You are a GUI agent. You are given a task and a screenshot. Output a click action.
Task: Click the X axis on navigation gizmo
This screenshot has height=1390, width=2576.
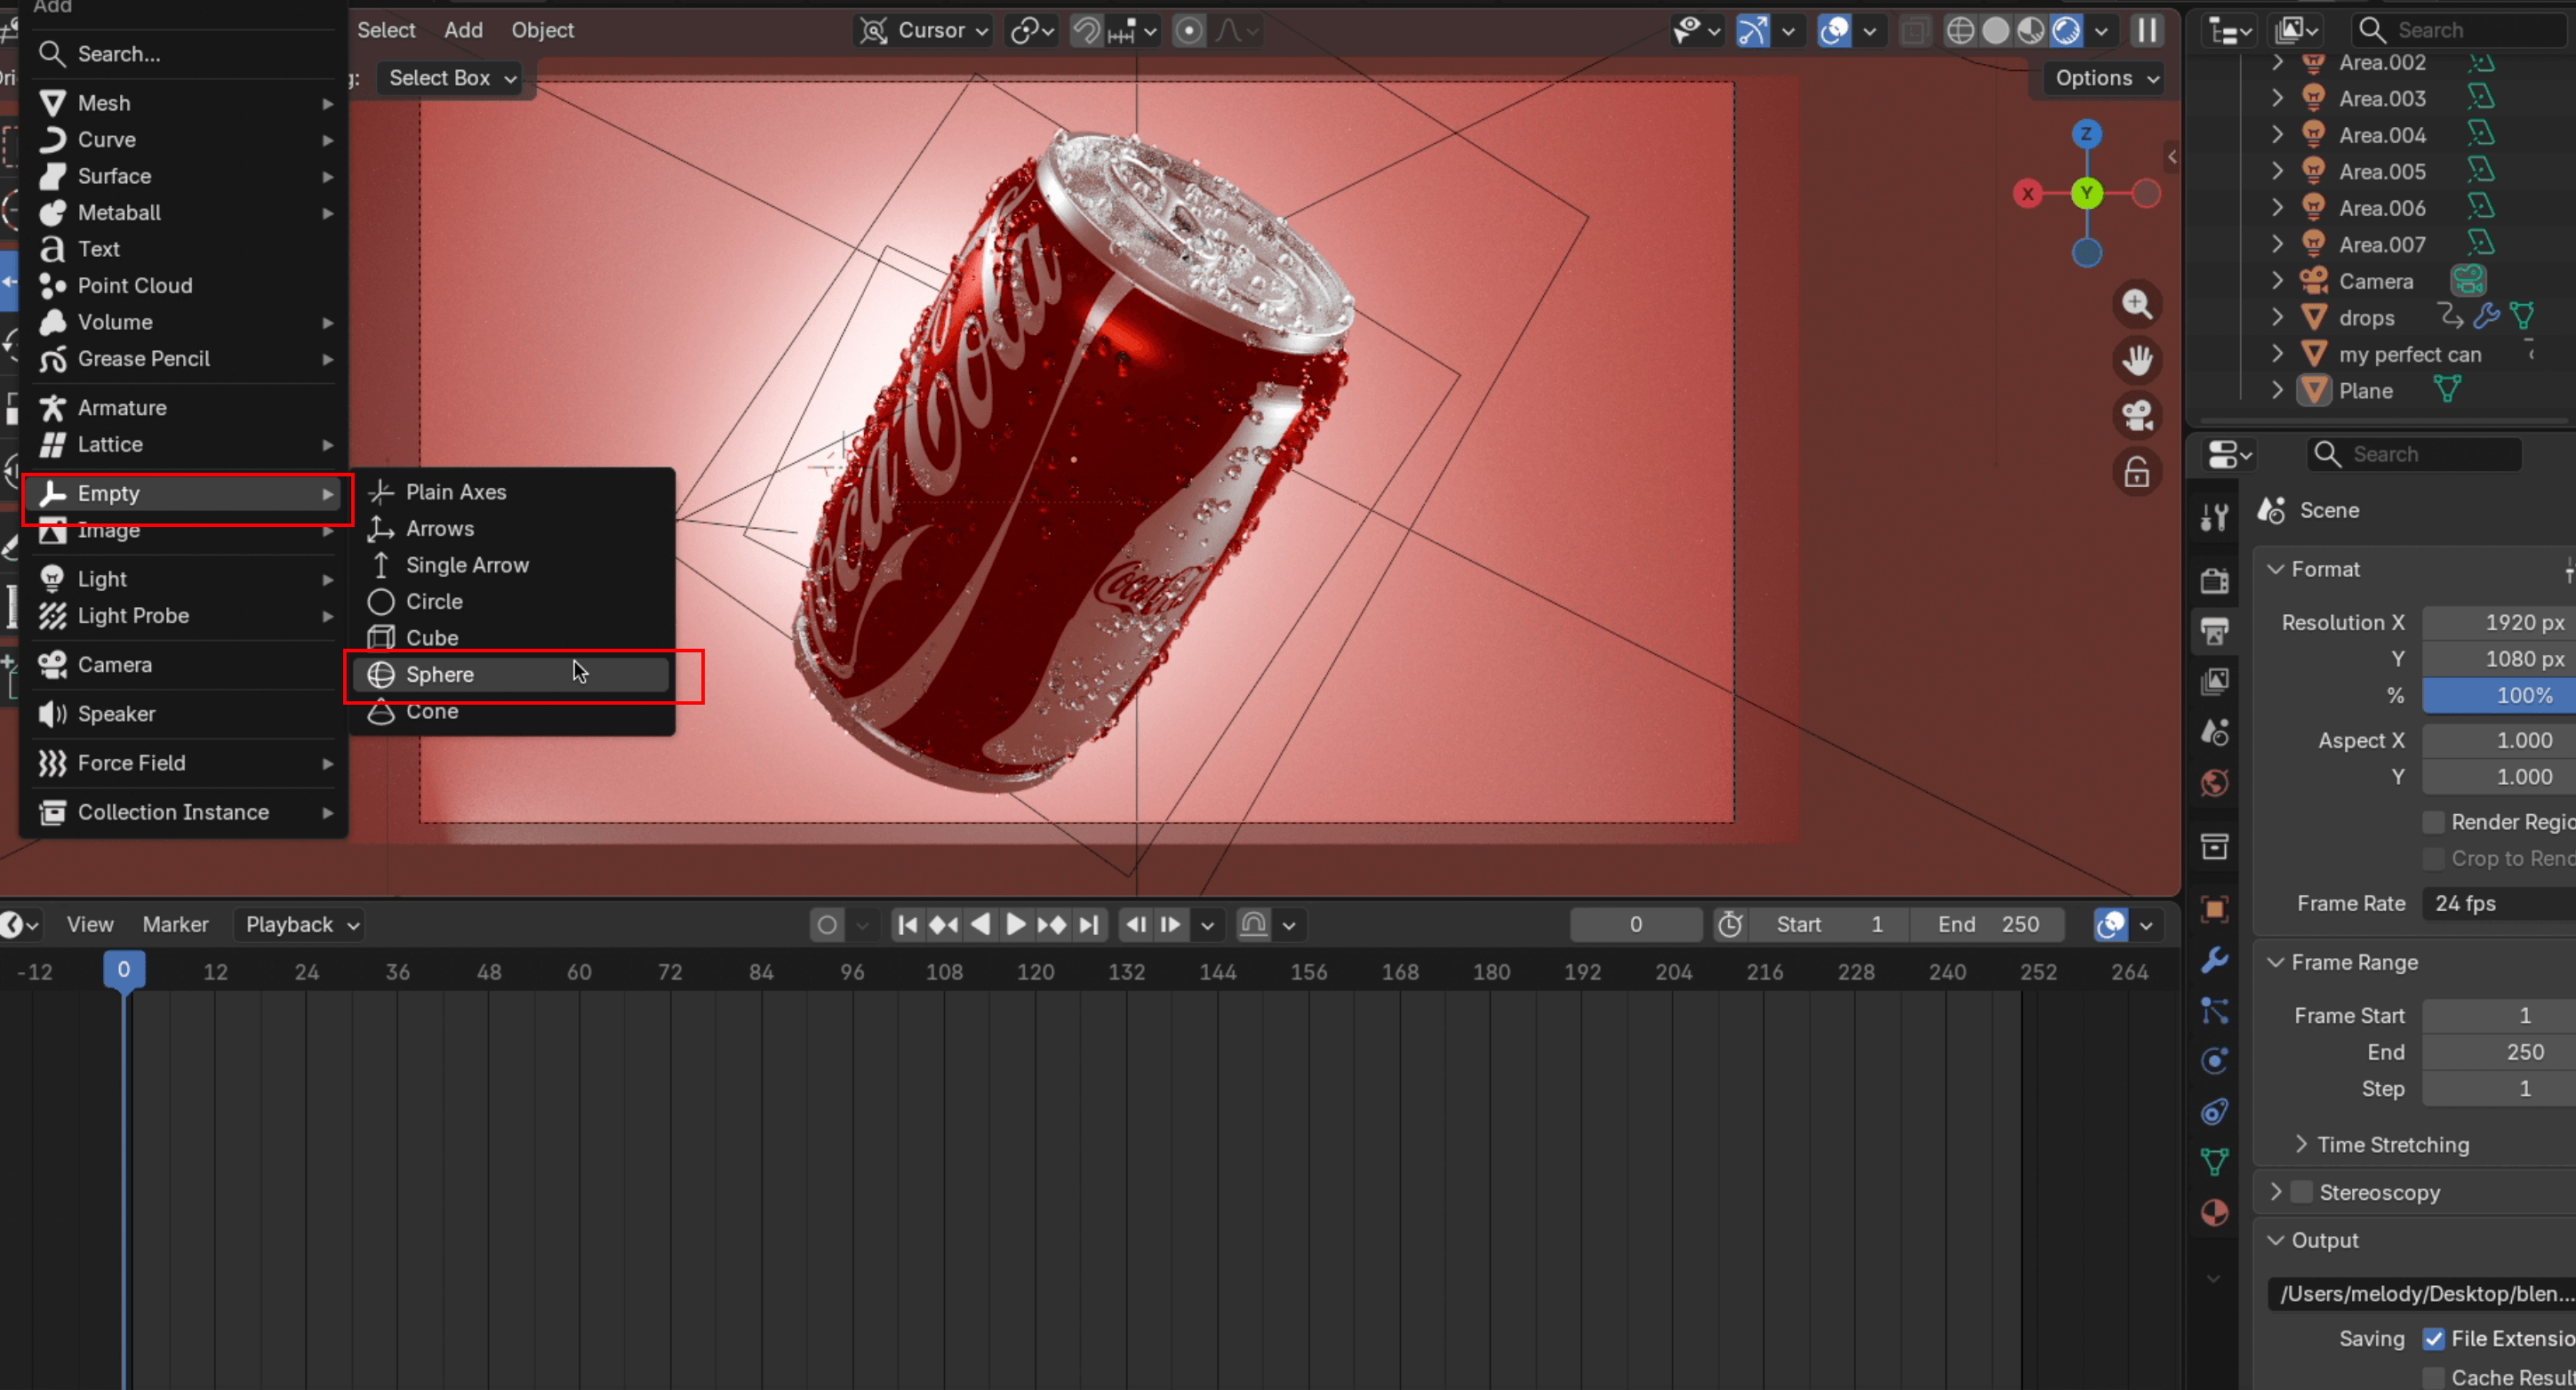(x=2027, y=194)
